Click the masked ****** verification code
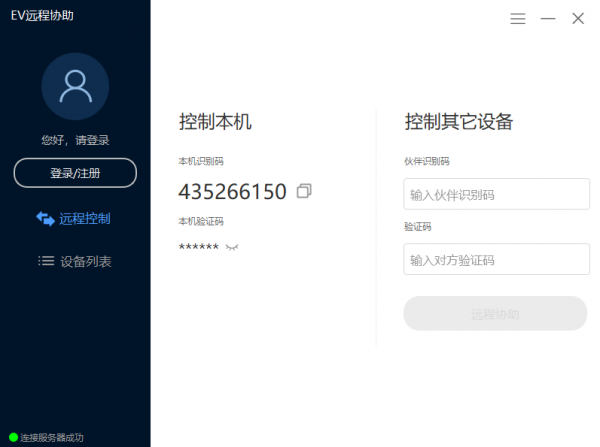 [x=199, y=247]
